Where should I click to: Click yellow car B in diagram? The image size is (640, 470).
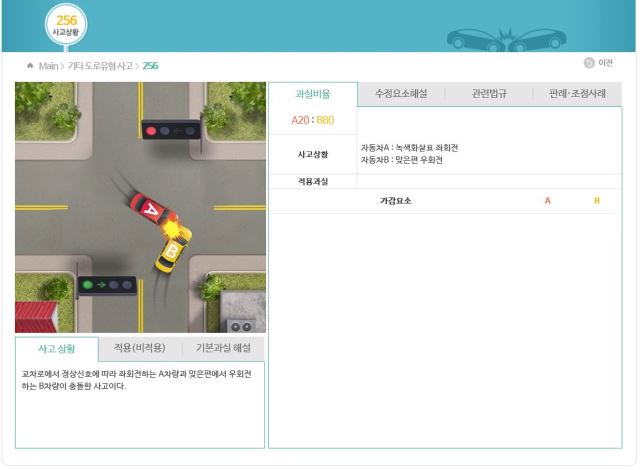173,249
